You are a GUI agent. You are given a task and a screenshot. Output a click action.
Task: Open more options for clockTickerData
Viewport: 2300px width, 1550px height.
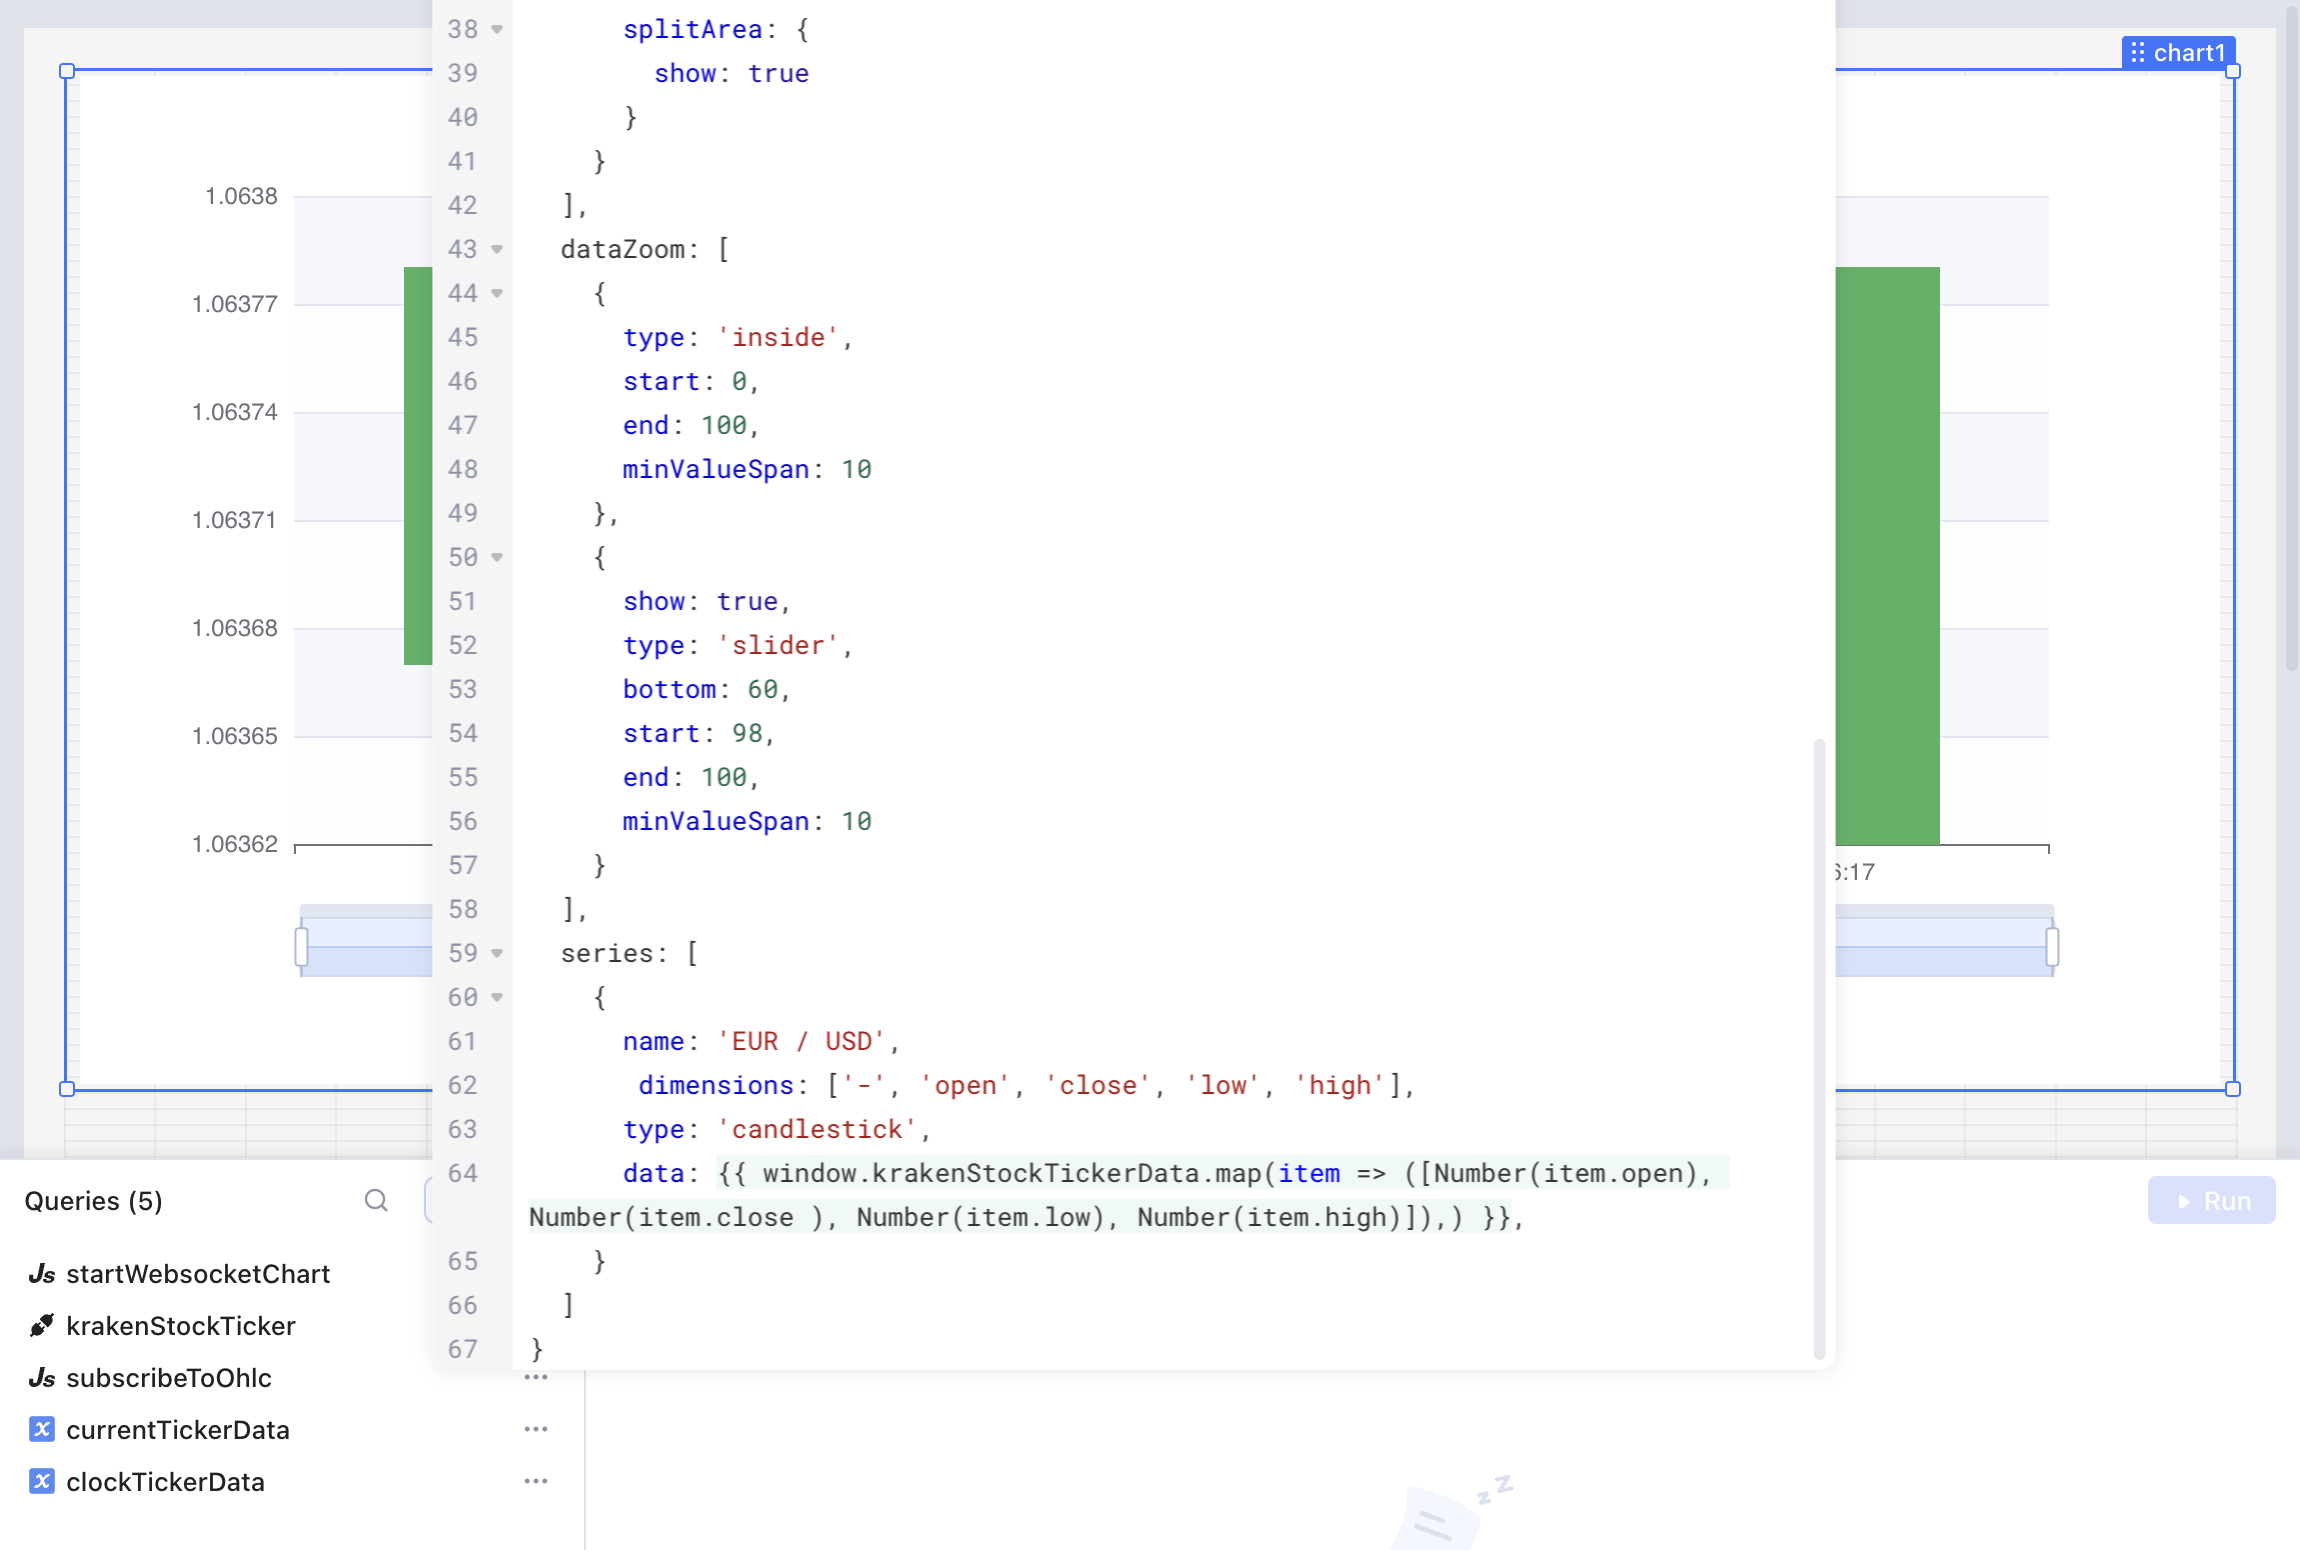pyautogui.click(x=536, y=1482)
